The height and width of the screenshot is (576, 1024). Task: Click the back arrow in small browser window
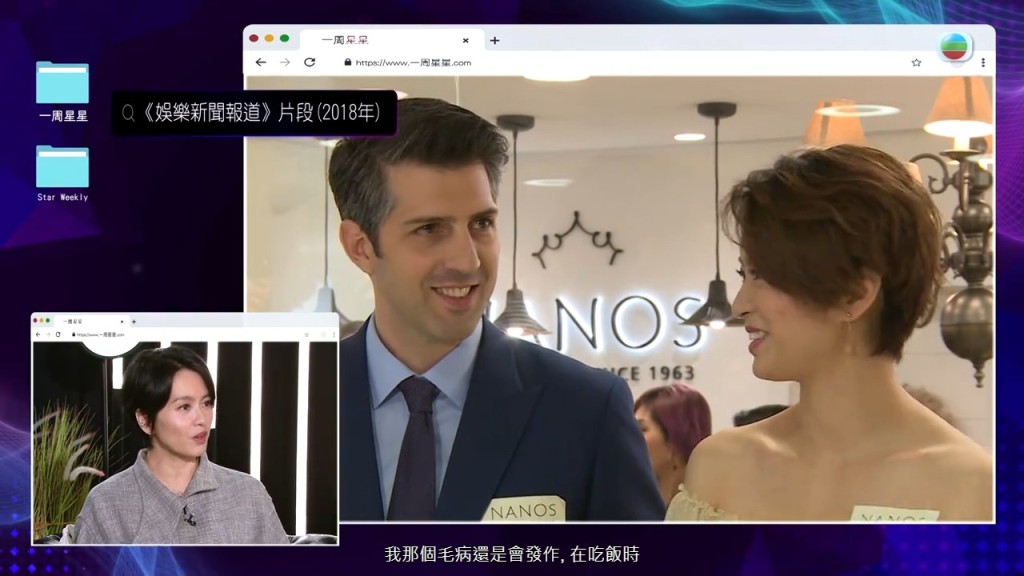tap(38, 334)
